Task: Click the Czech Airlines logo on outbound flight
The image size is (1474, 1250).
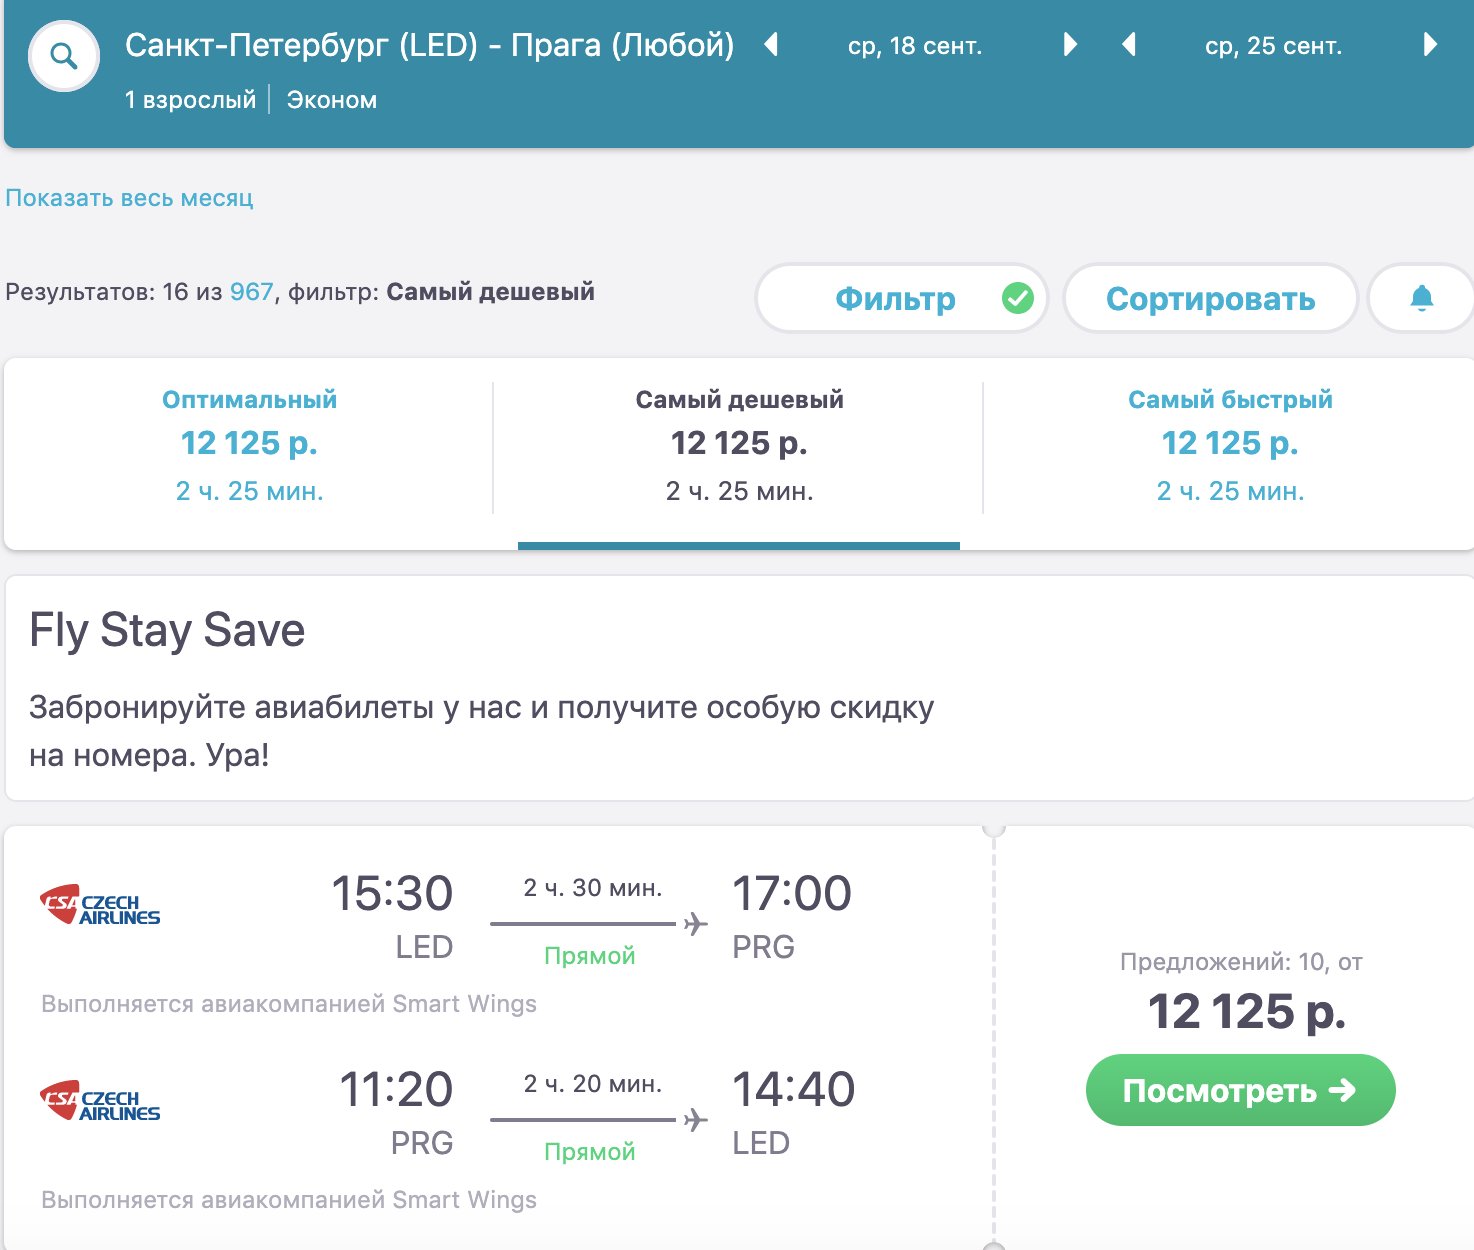Action: click(x=100, y=906)
